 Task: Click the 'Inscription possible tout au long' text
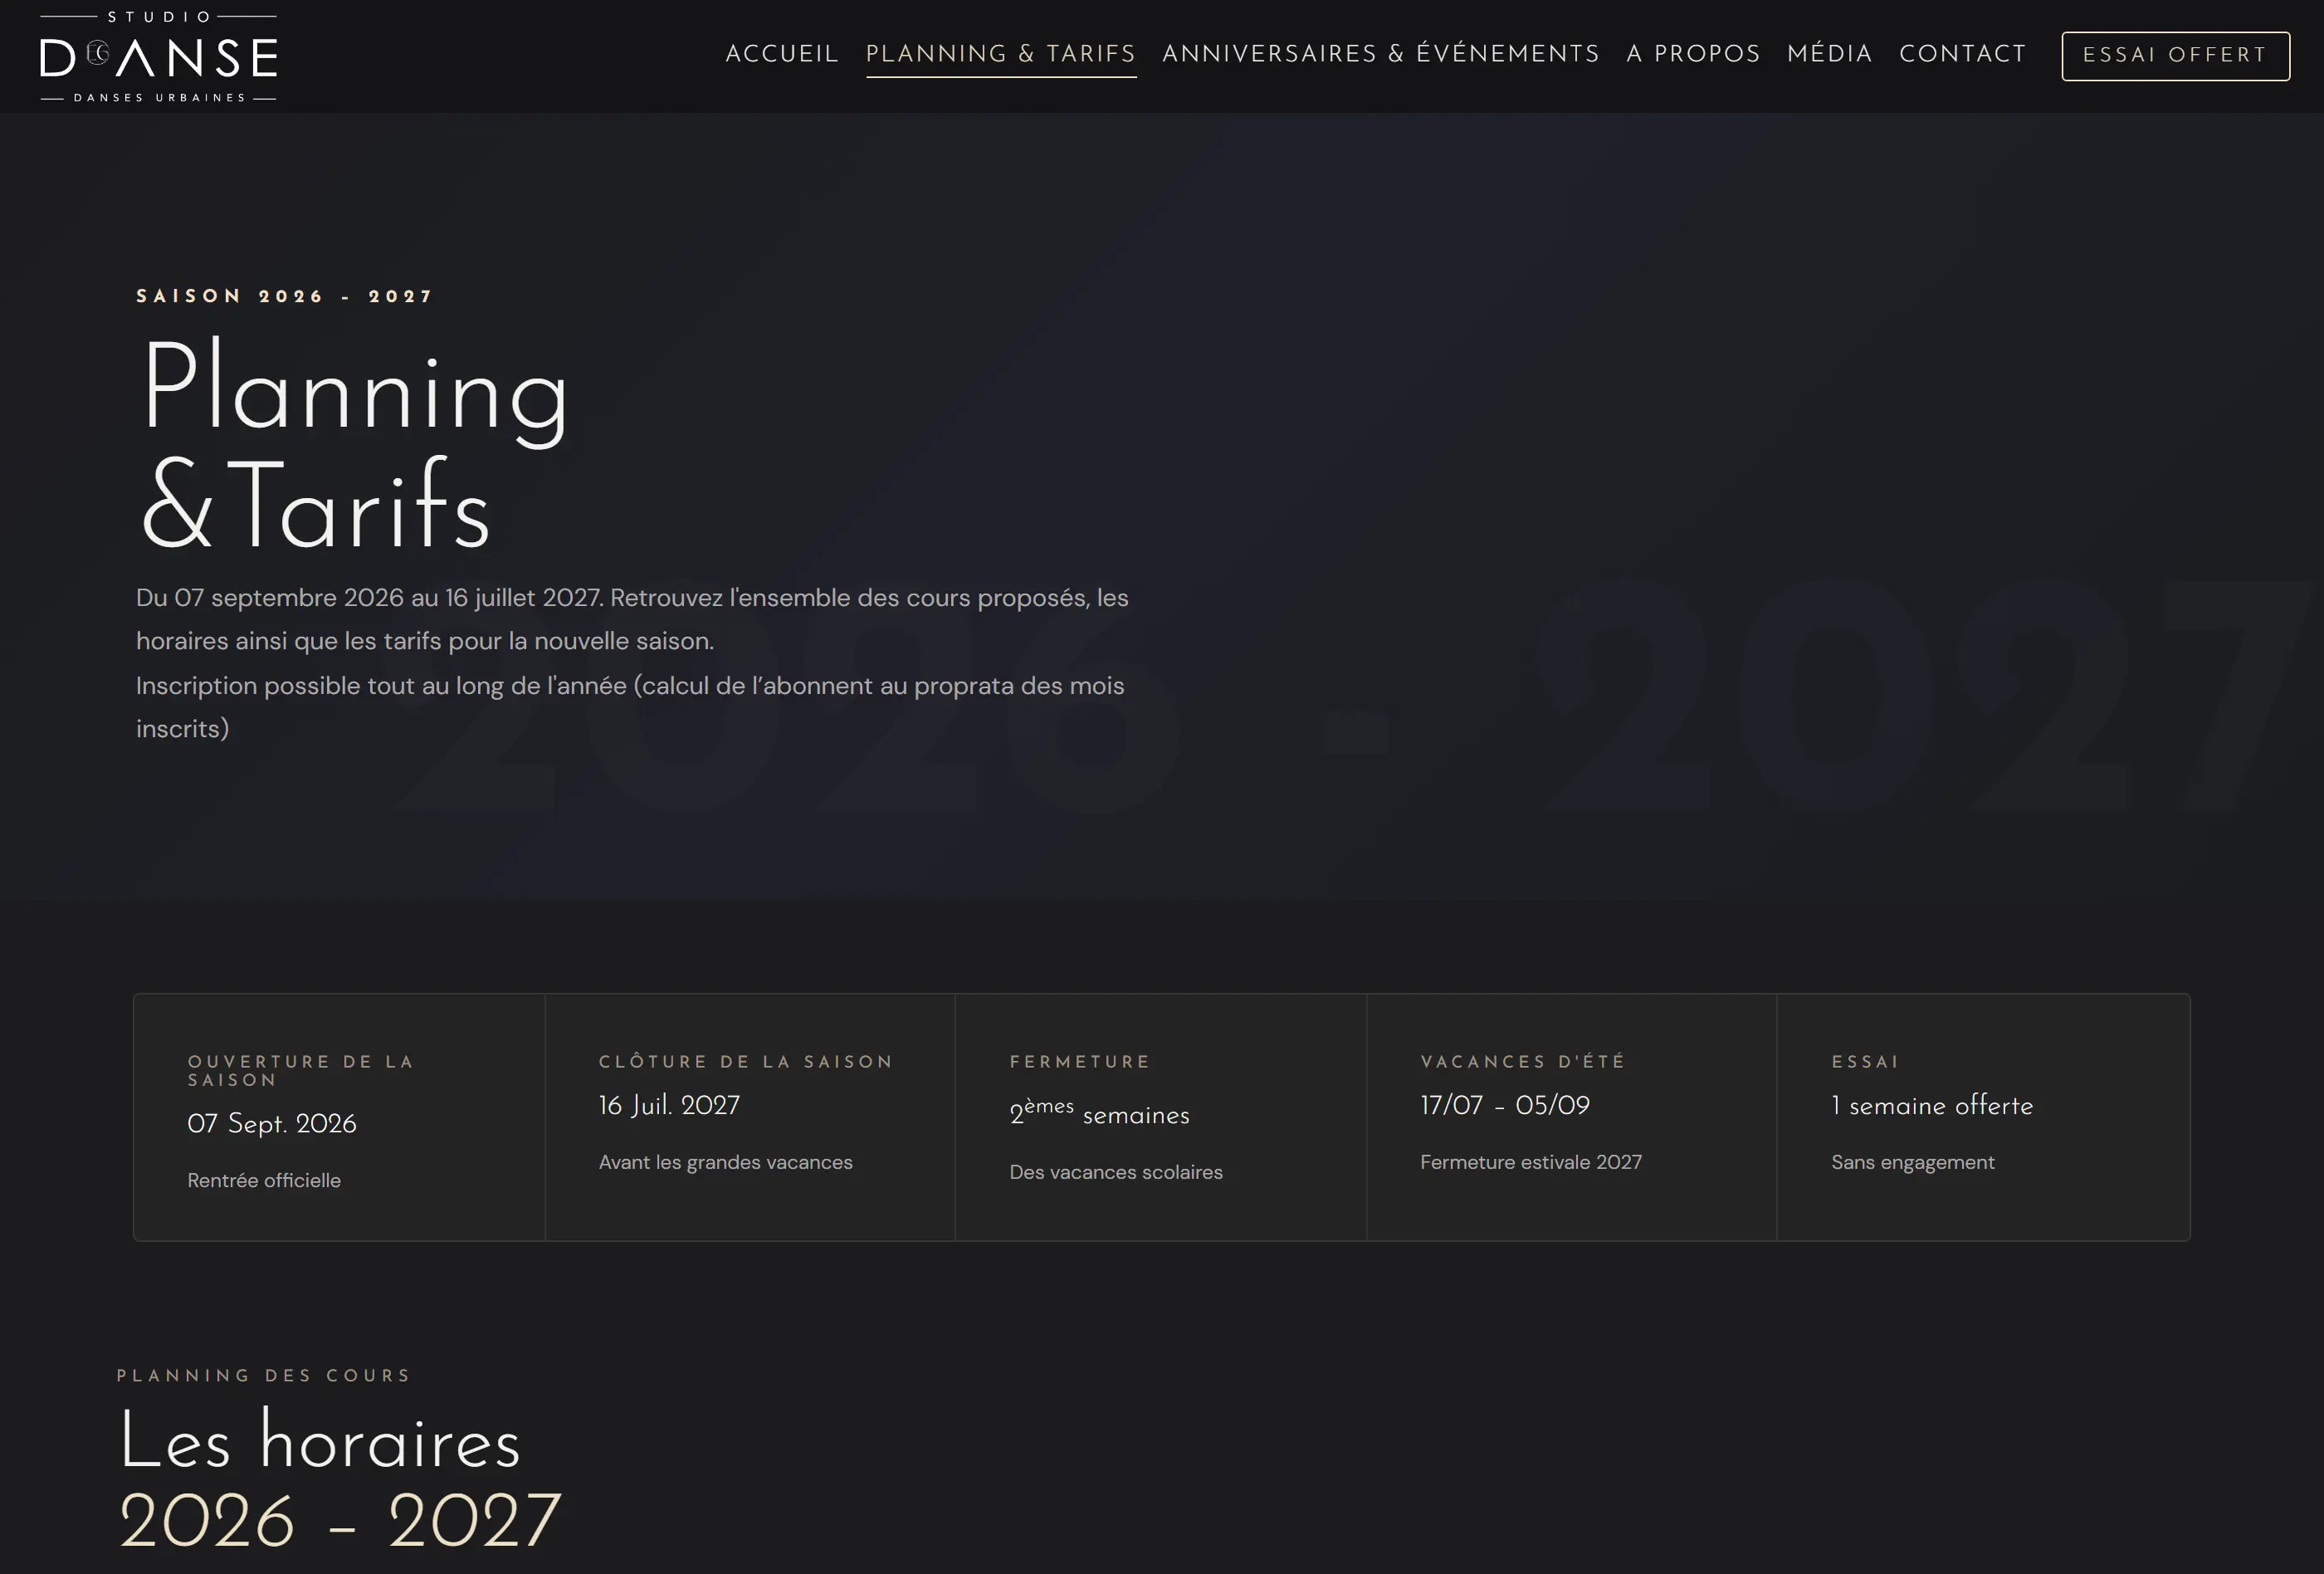pyautogui.click(x=630, y=707)
